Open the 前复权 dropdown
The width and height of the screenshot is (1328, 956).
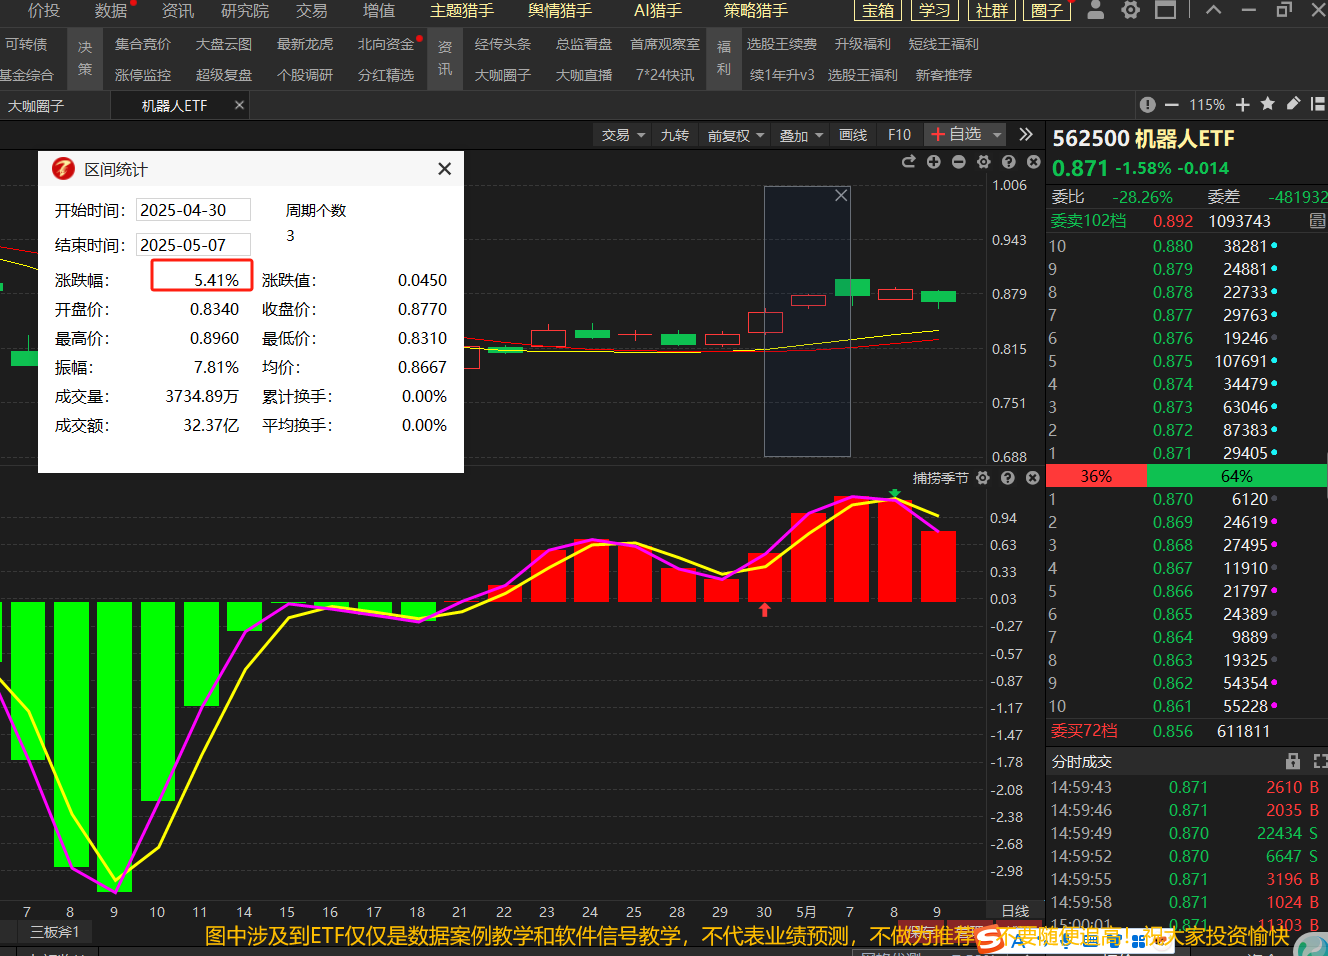pos(735,135)
